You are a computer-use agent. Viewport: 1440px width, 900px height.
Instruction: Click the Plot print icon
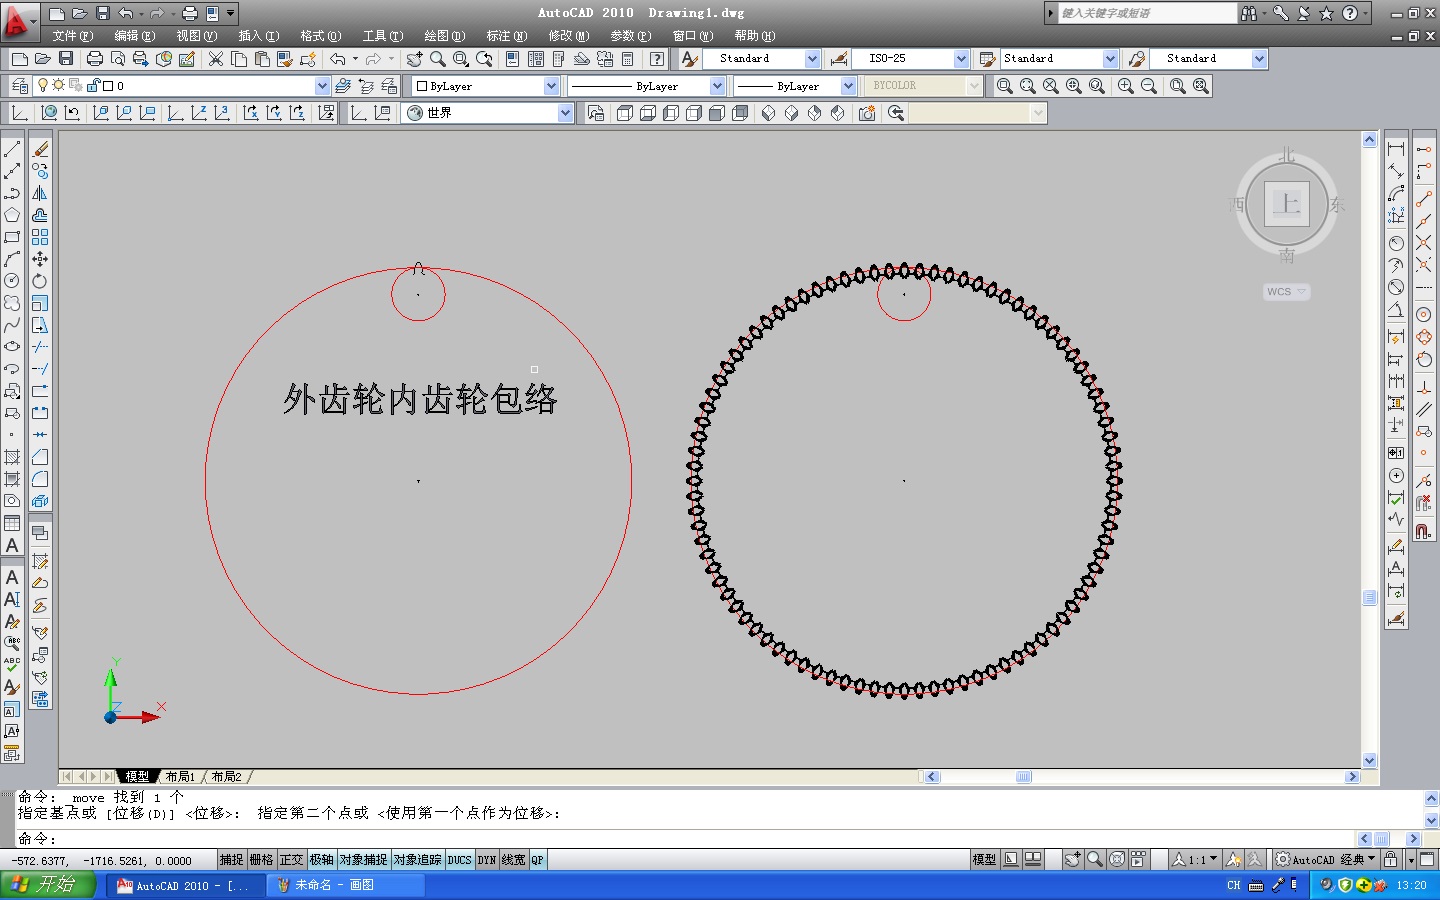tap(95, 59)
